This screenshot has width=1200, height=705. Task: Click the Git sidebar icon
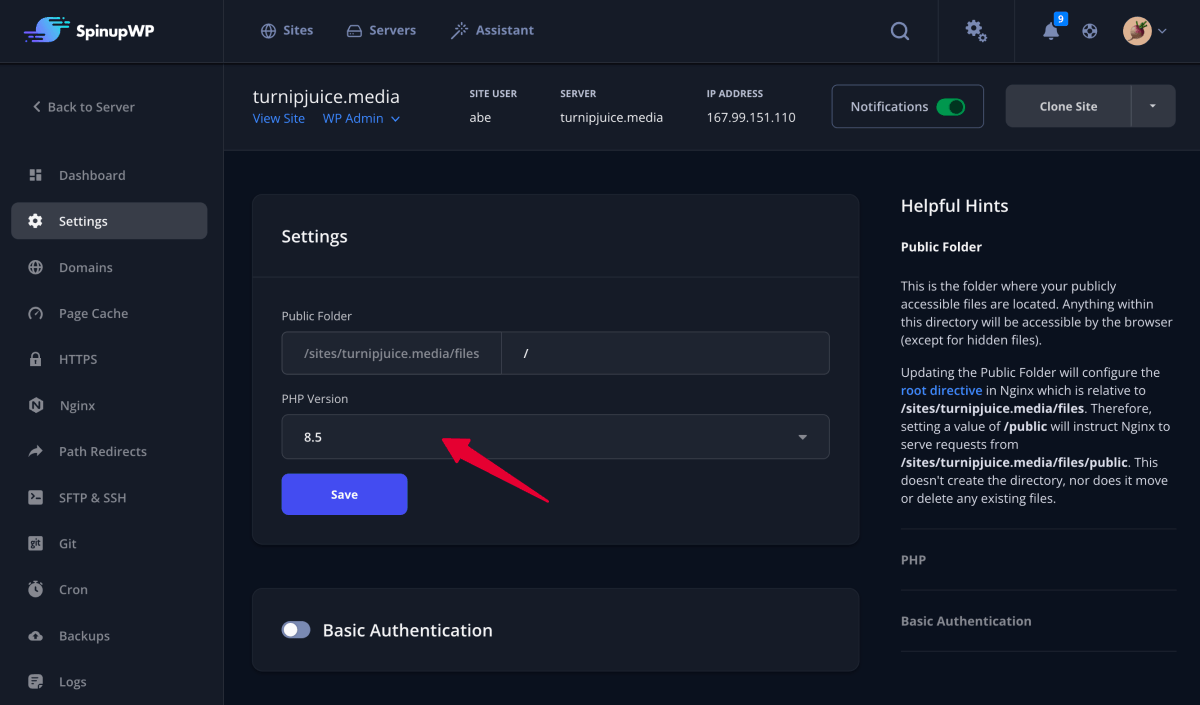pos(36,543)
